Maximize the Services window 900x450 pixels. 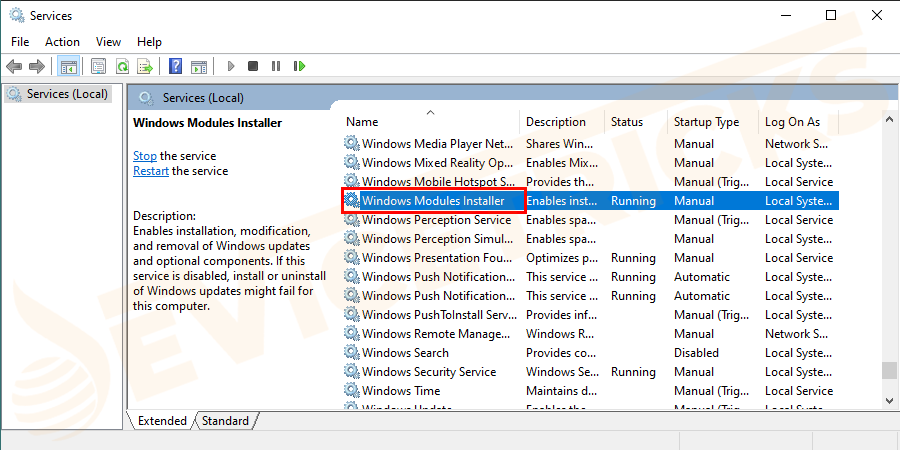coord(831,15)
